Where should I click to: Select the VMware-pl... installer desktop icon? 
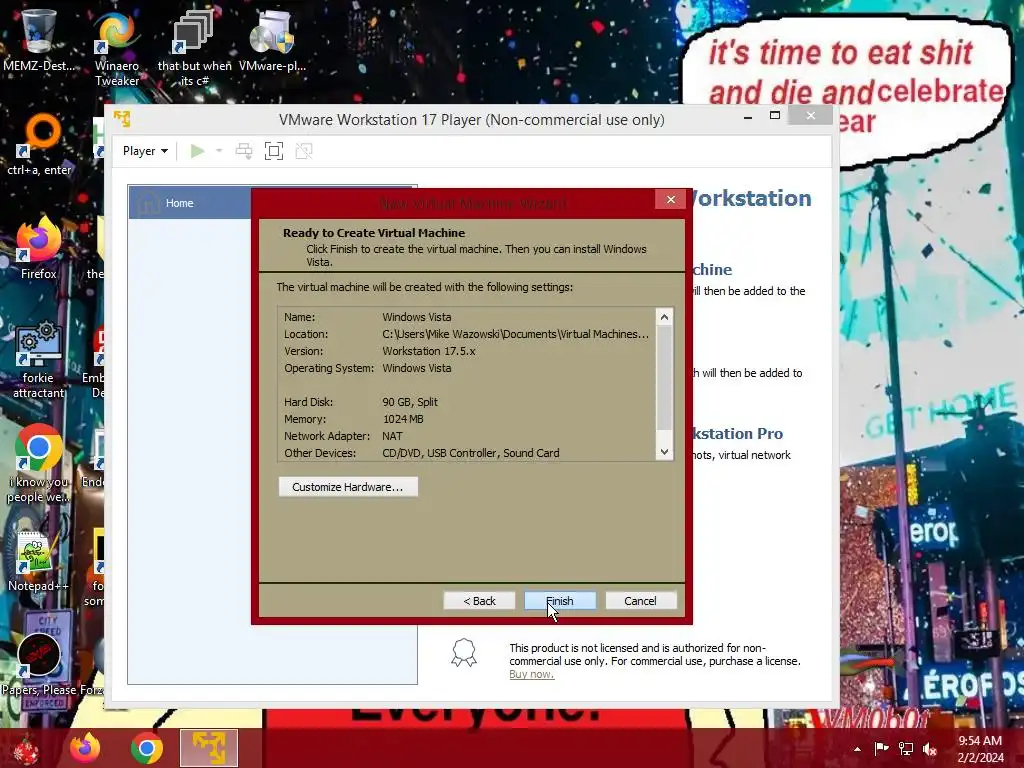(272, 40)
